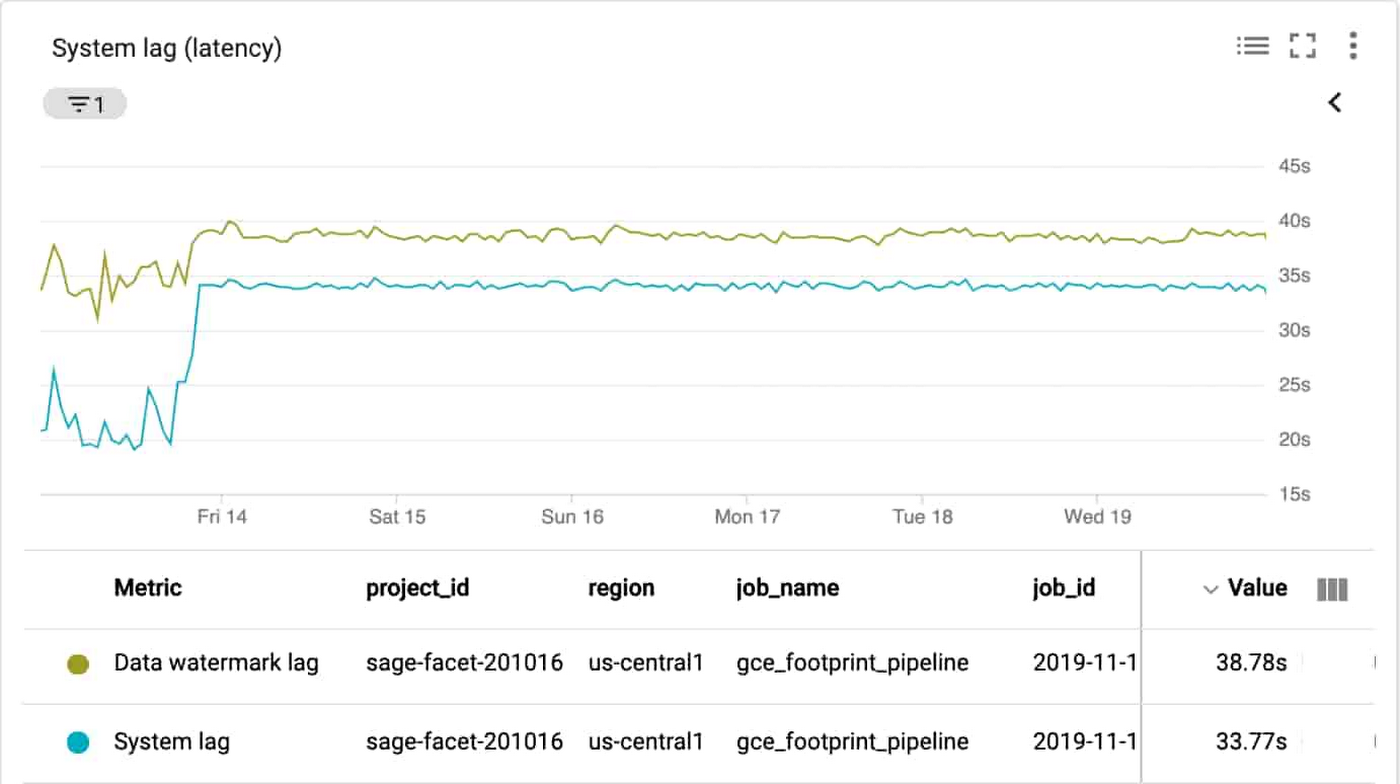Click the job_name column header
The height and width of the screenshot is (784, 1400).
click(x=788, y=588)
